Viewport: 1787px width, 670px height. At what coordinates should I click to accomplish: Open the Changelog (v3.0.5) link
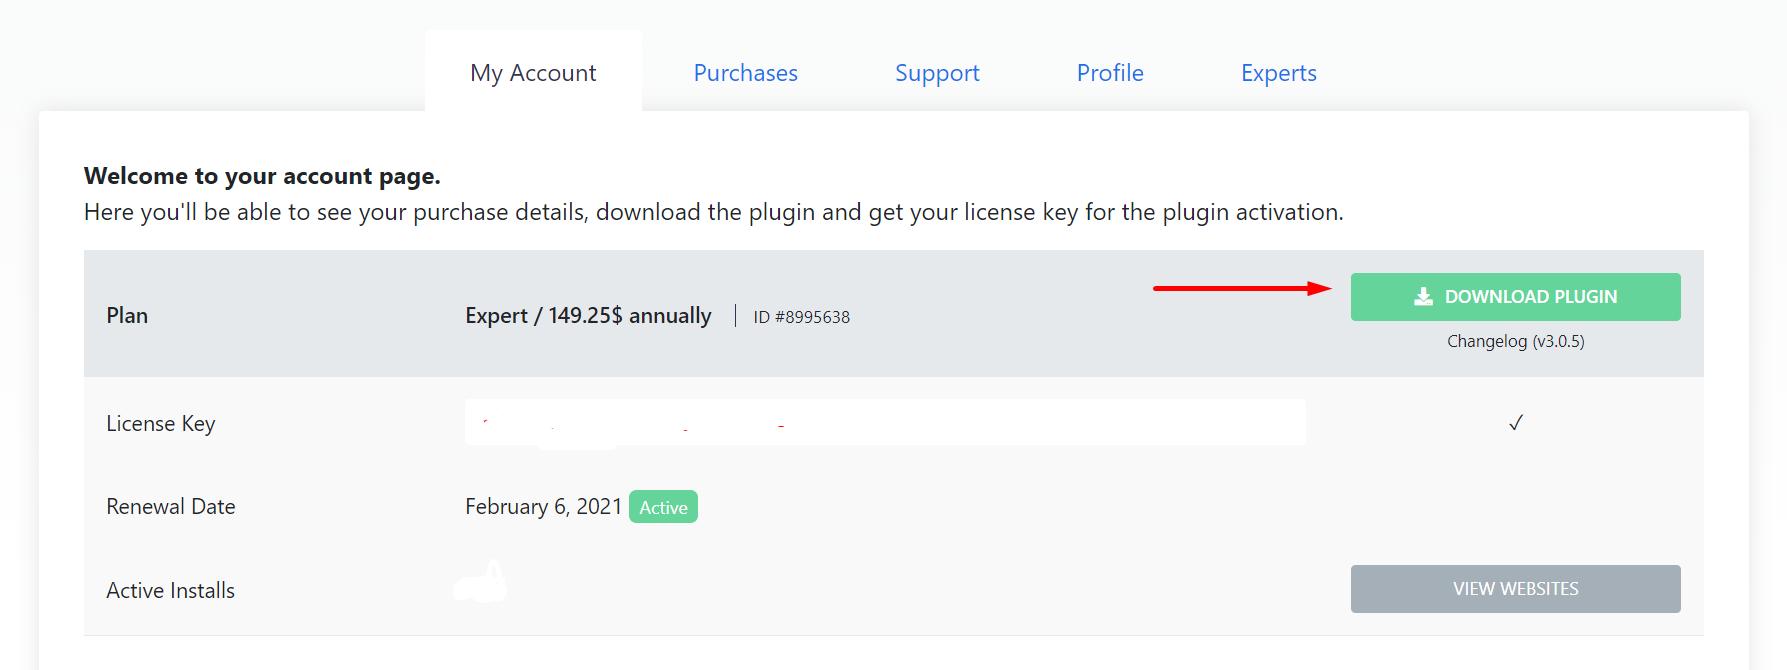click(x=1515, y=341)
